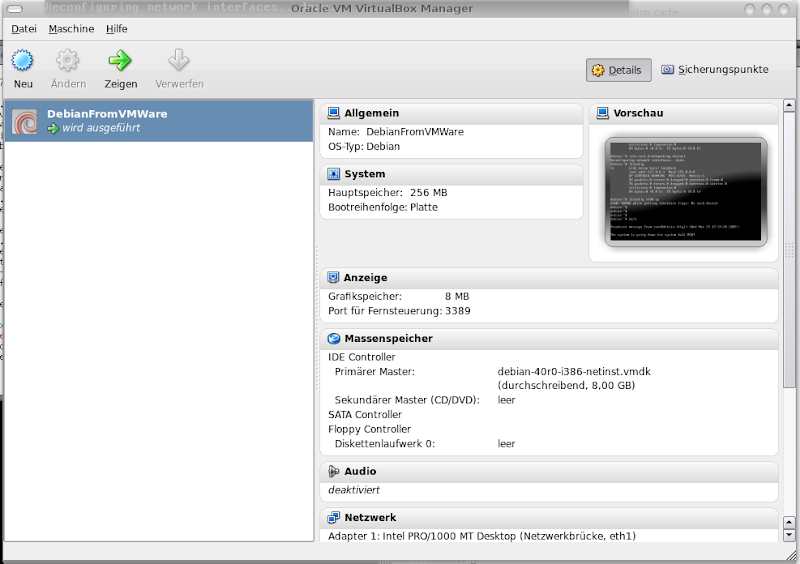800x564 pixels.
Task: Click the 'IDE Controller' entry
Action: tap(362, 357)
